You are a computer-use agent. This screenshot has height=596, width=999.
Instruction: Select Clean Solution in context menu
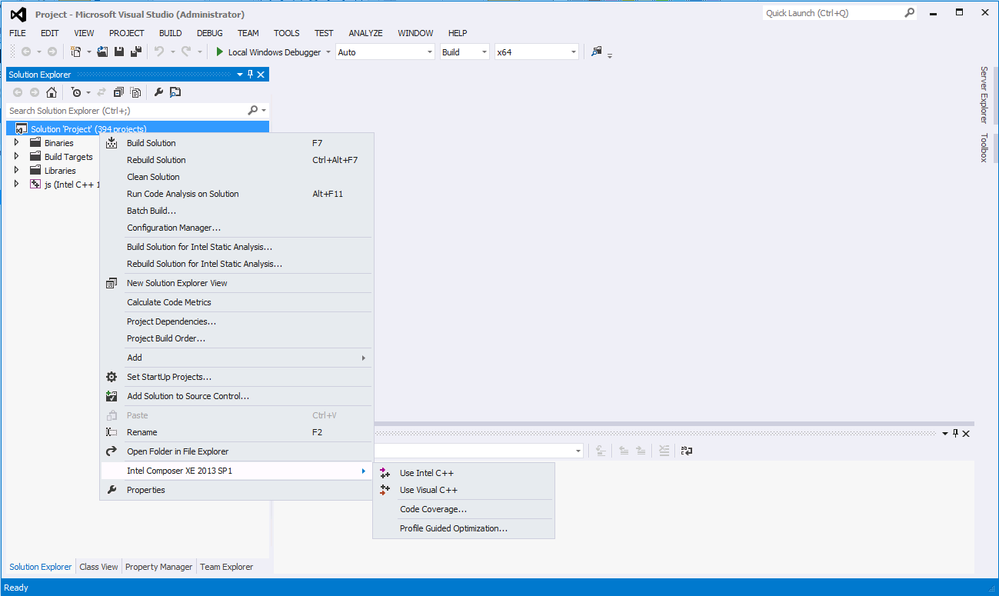tap(236, 177)
